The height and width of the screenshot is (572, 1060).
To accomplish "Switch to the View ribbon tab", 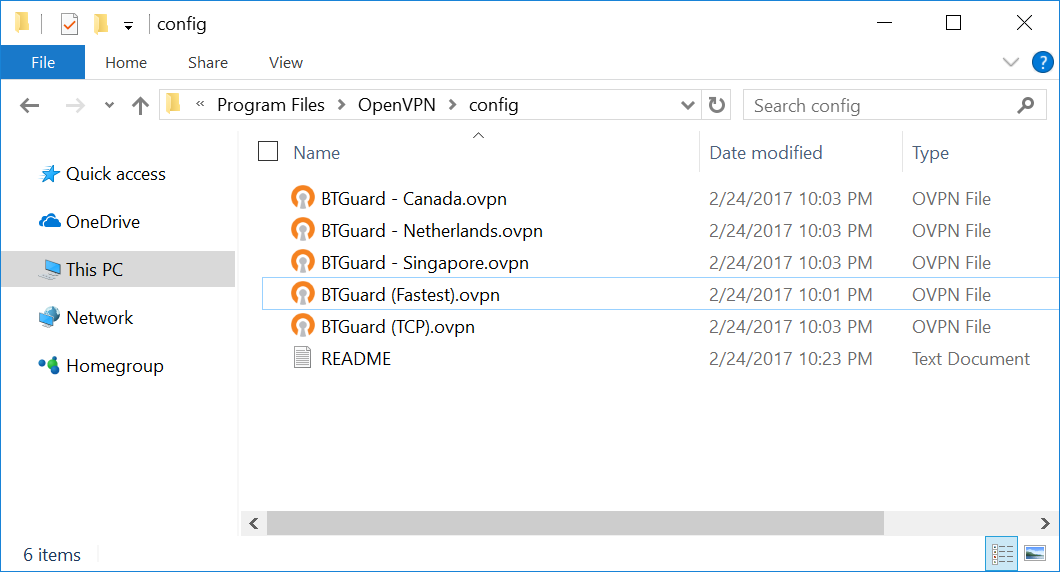I will (x=285, y=62).
